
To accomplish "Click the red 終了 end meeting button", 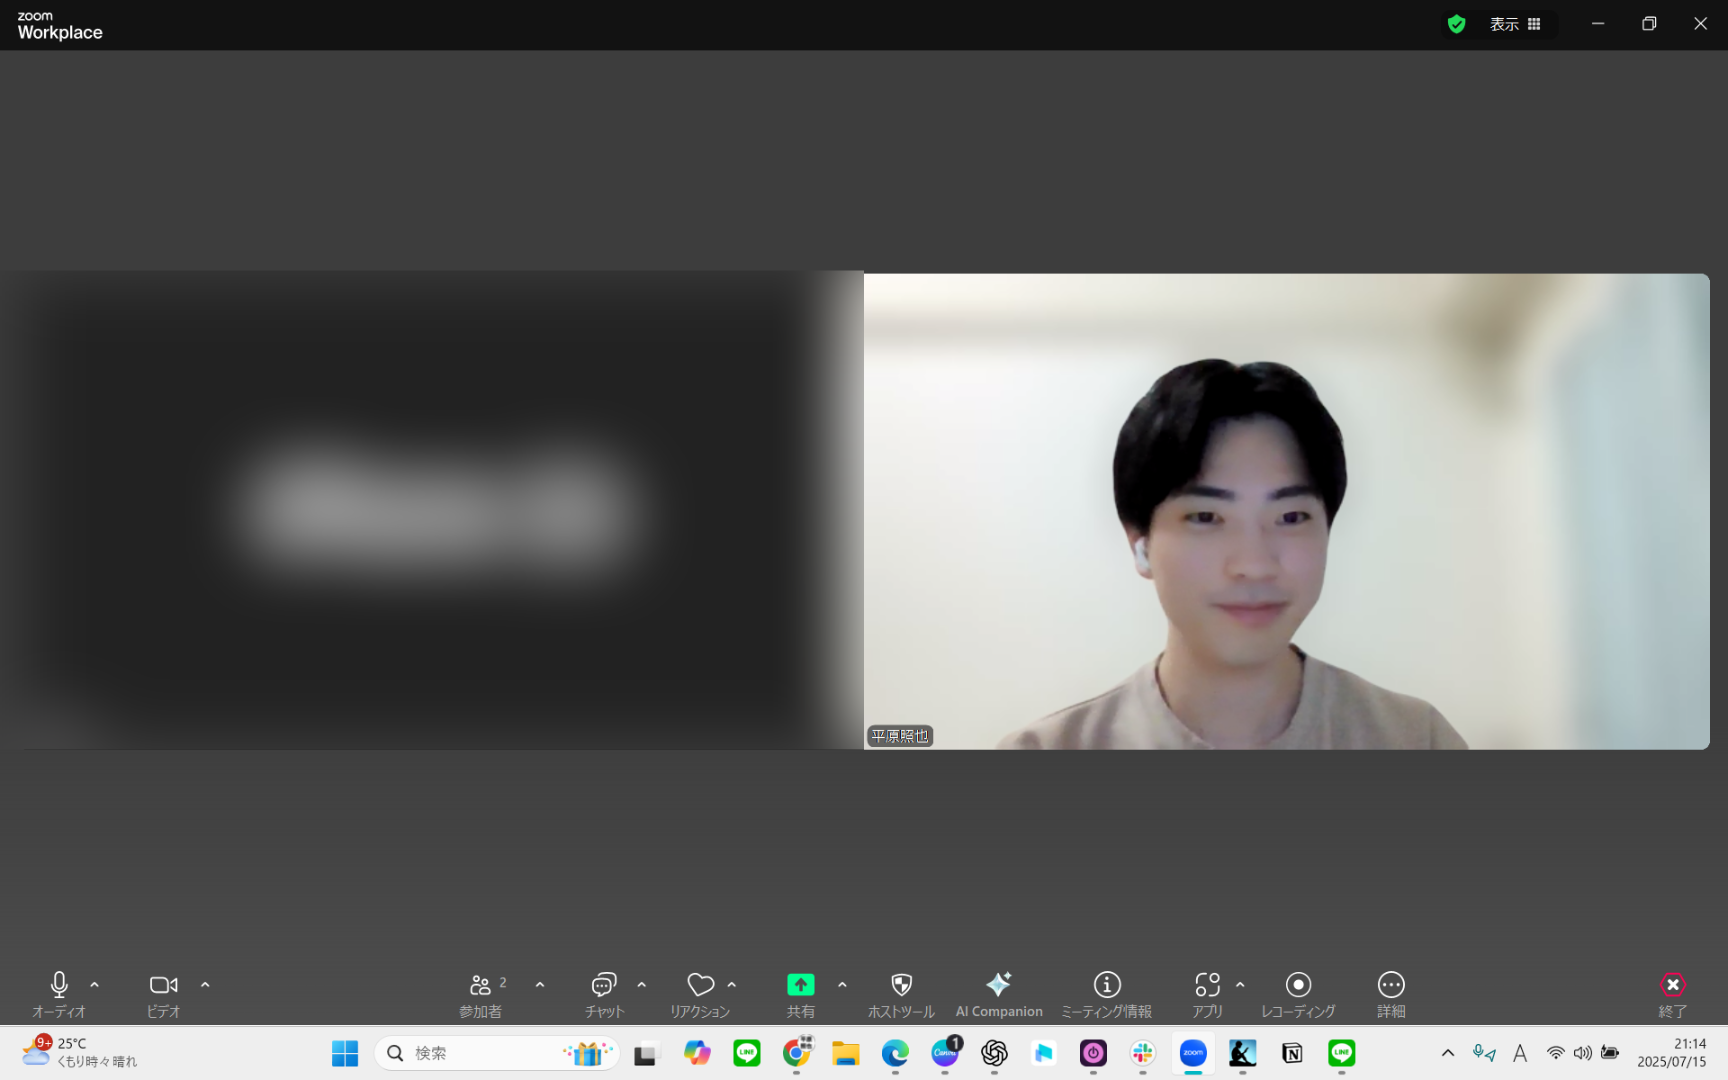I will pyautogui.click(x=1673, y=994).
